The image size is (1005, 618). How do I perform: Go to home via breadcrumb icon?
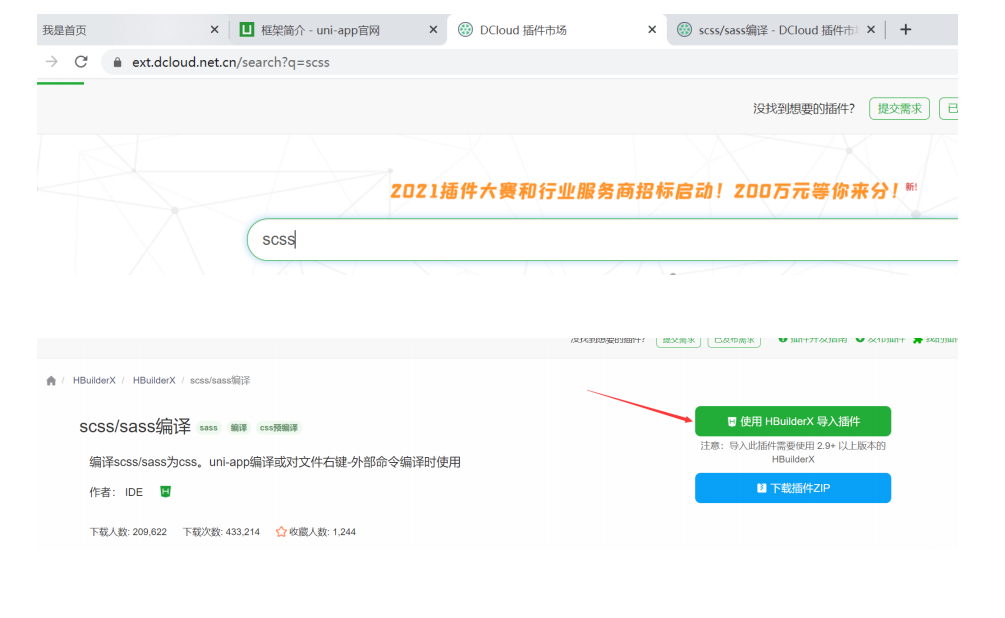pos(51,381)
